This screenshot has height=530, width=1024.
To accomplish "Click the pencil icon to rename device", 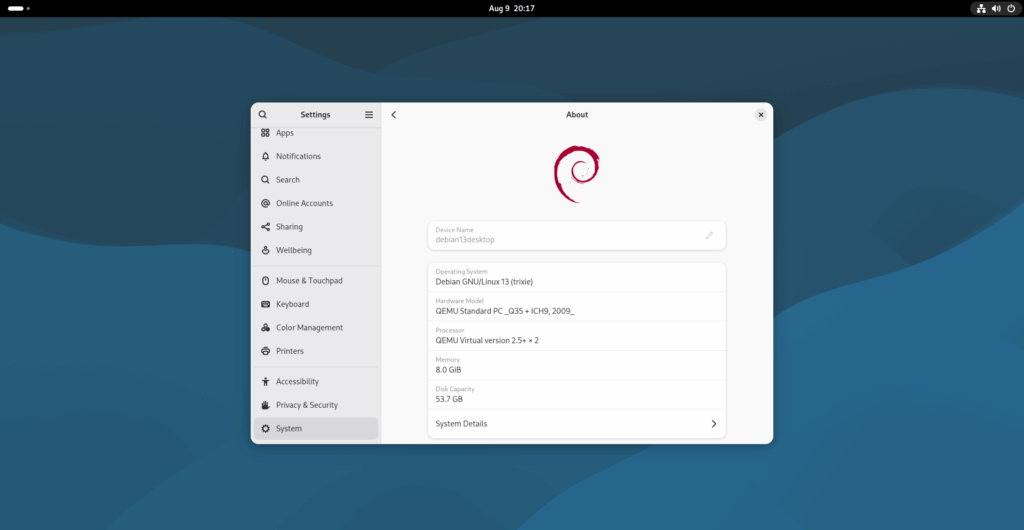I will pyautogui.click(x=709, y=235).
